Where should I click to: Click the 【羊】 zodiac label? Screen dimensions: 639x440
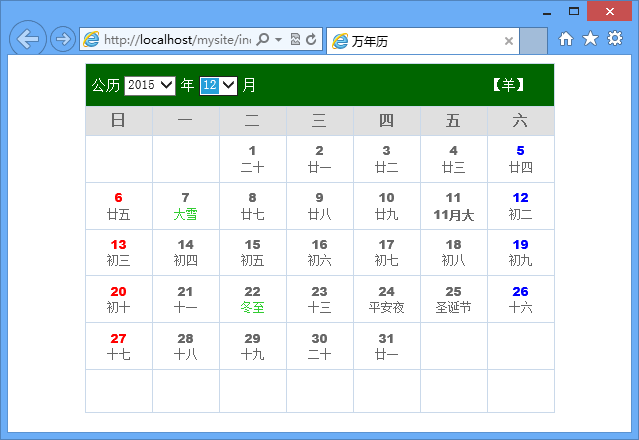coord(508,85)
